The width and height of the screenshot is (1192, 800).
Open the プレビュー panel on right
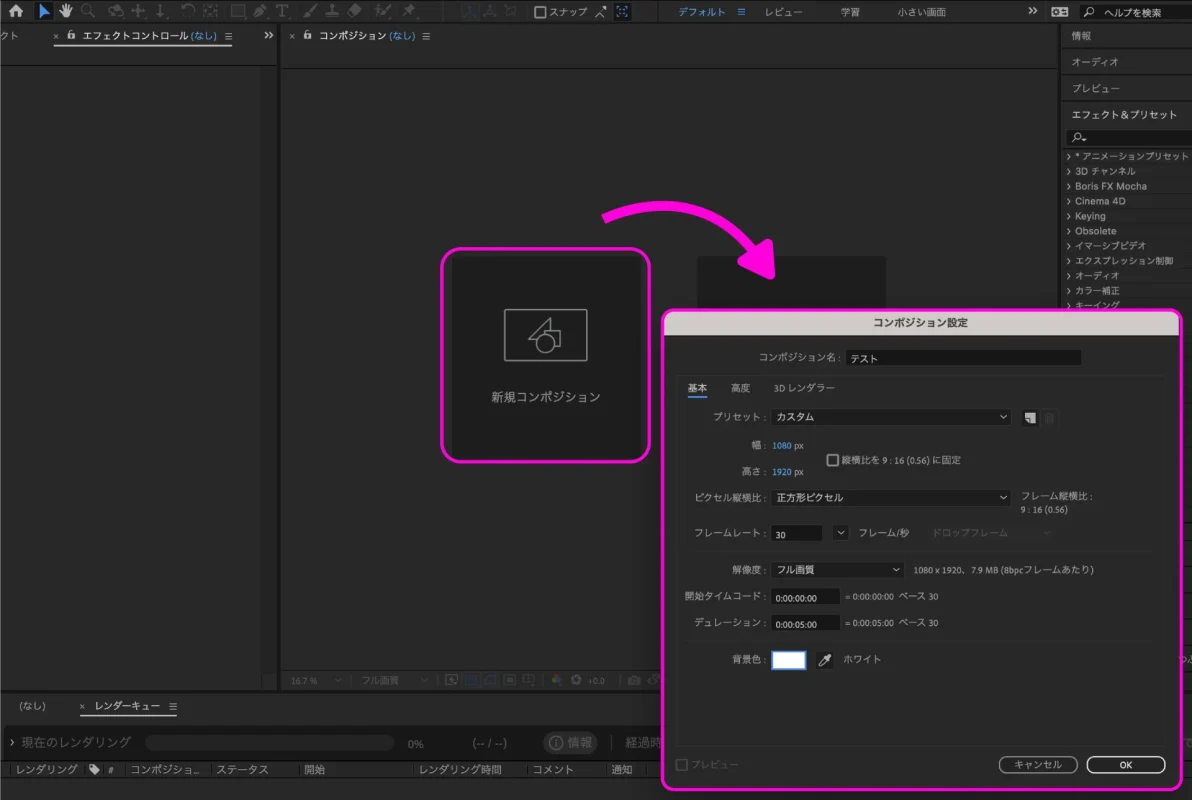click(1095, 88)
